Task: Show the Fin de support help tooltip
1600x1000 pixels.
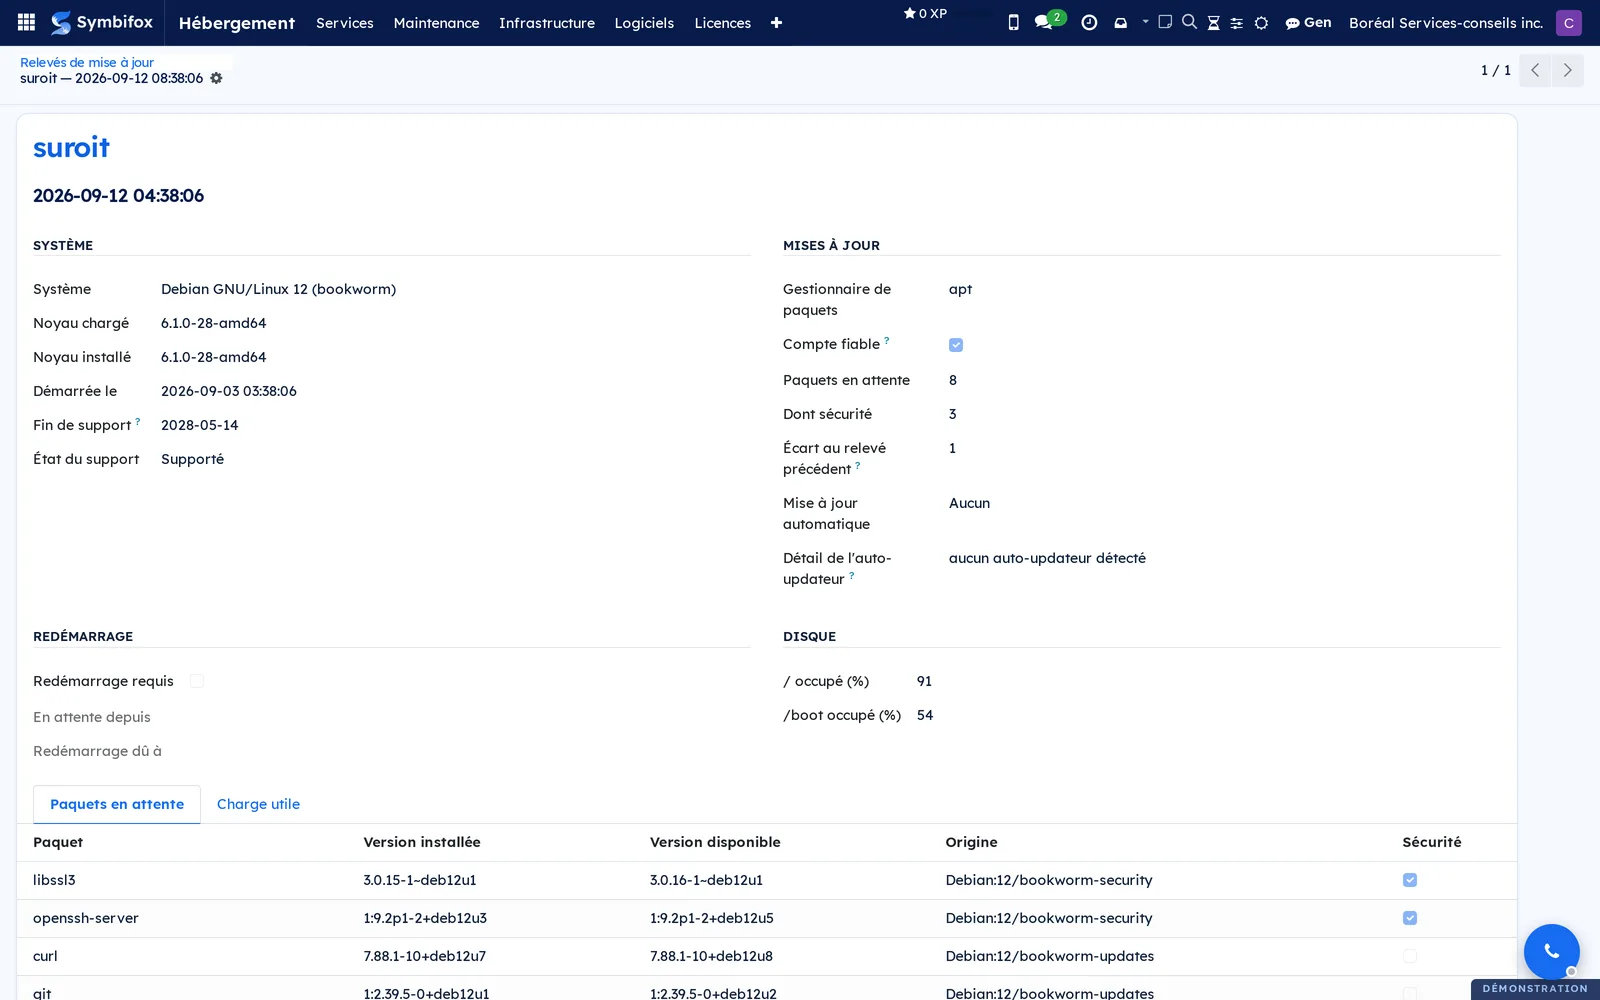Action: point(138,421)
